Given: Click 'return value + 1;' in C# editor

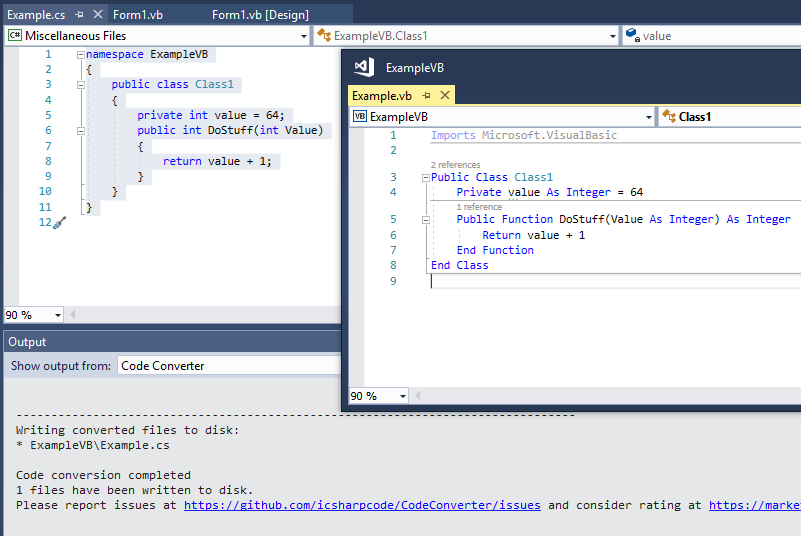Looking at the screenshot, I should tap(217, 161).
